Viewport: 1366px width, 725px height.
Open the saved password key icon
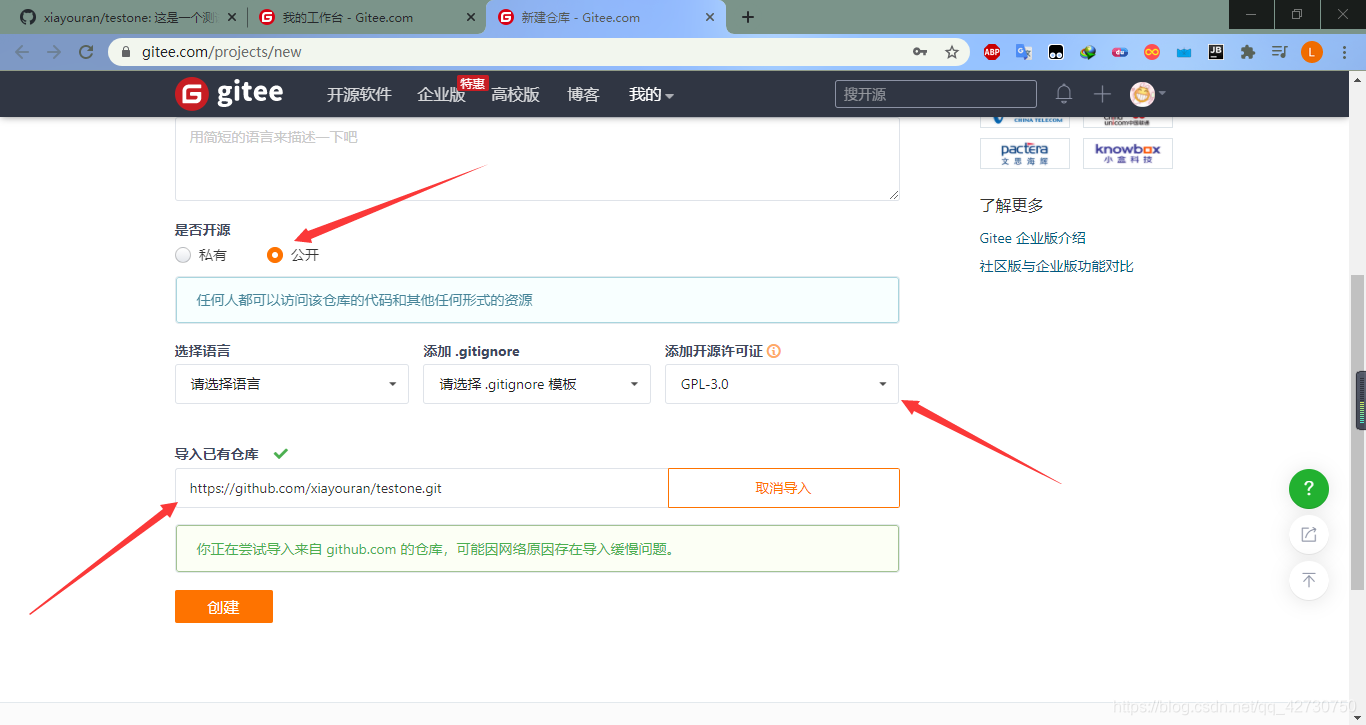pyautogui.click(x=920, y=52)
